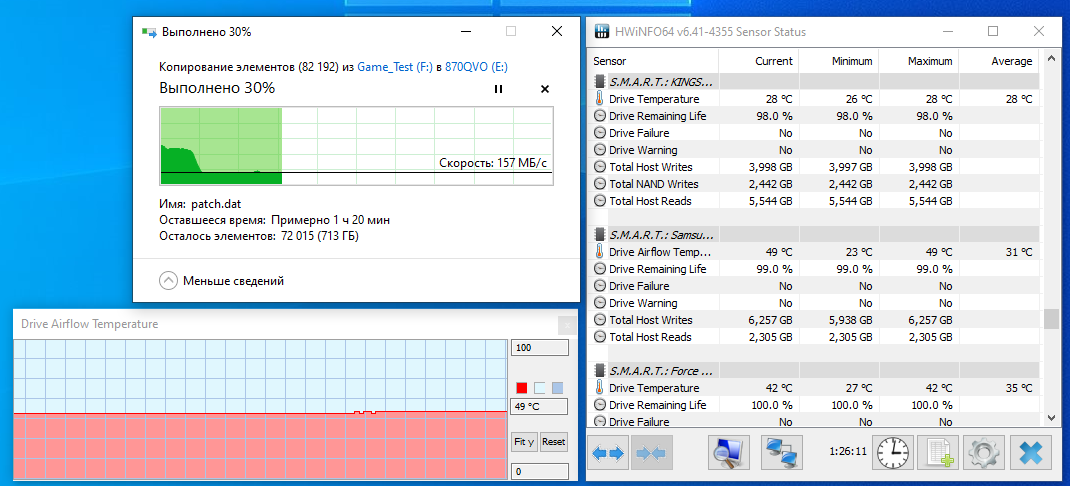This screenshot has height=486, width=1070.
Task: Edit the graph minimum value 0 field
Action: (540, 471)
